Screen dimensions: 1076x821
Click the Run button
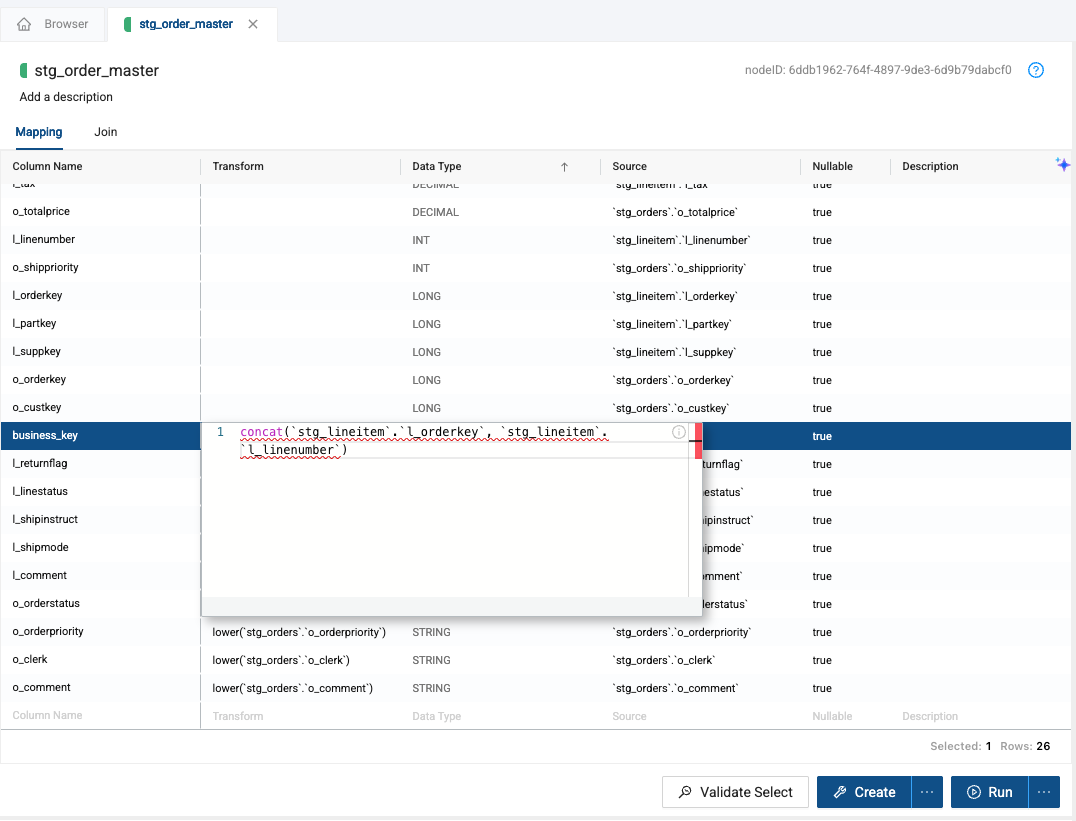tap(990, 792)
